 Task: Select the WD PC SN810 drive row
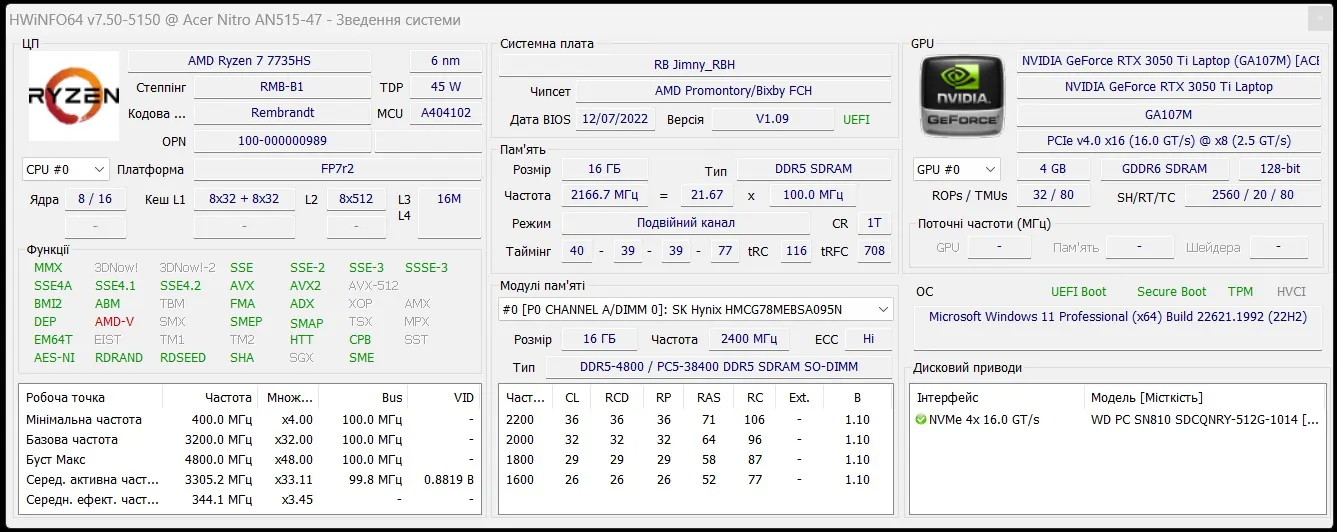click(x=1117, y=420)
